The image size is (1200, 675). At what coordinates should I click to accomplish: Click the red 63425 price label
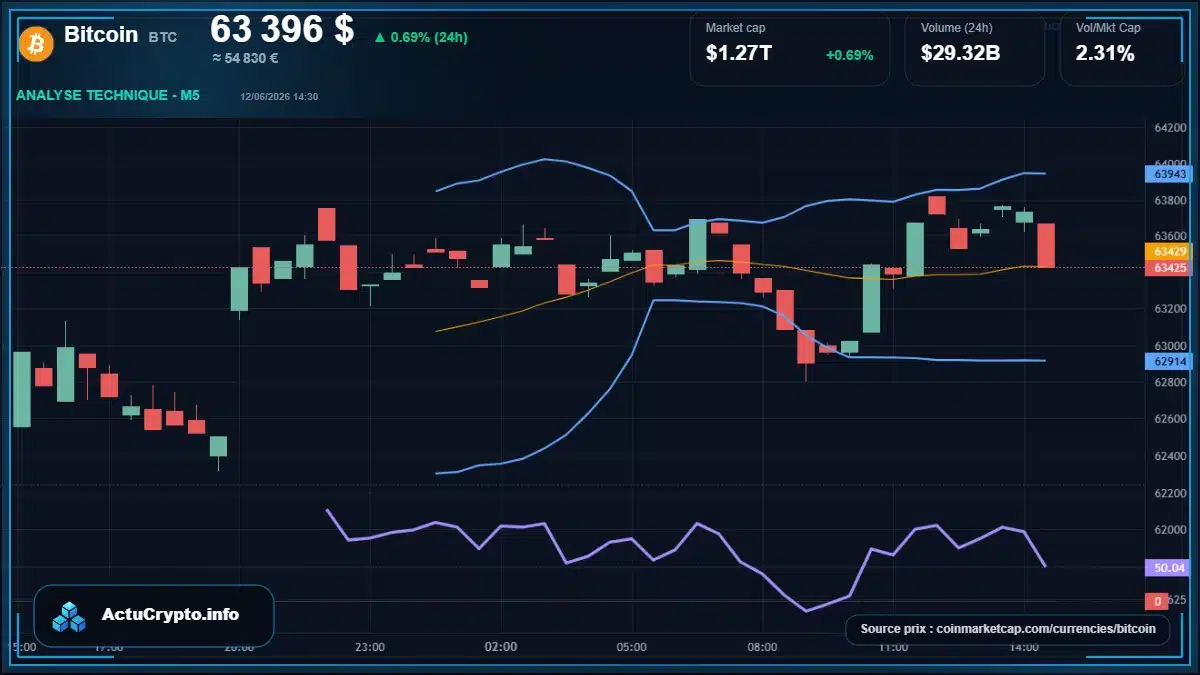[x=1170, y=268]
